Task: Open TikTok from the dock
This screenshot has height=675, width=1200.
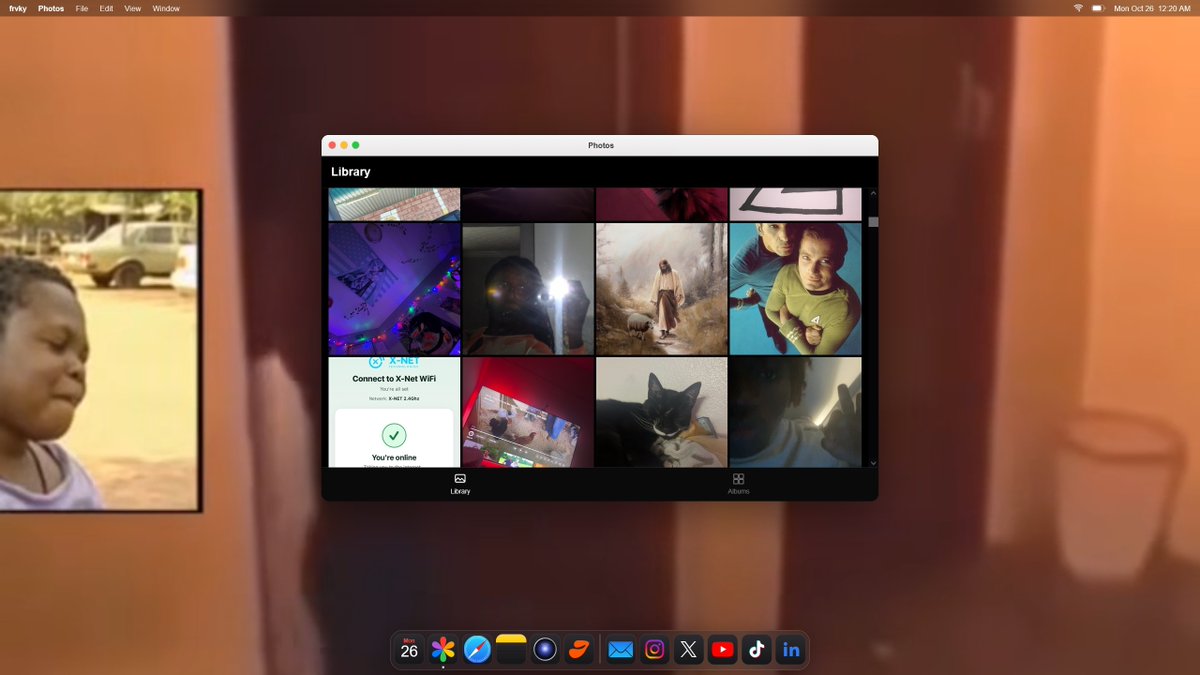Action: pos(756,650)
